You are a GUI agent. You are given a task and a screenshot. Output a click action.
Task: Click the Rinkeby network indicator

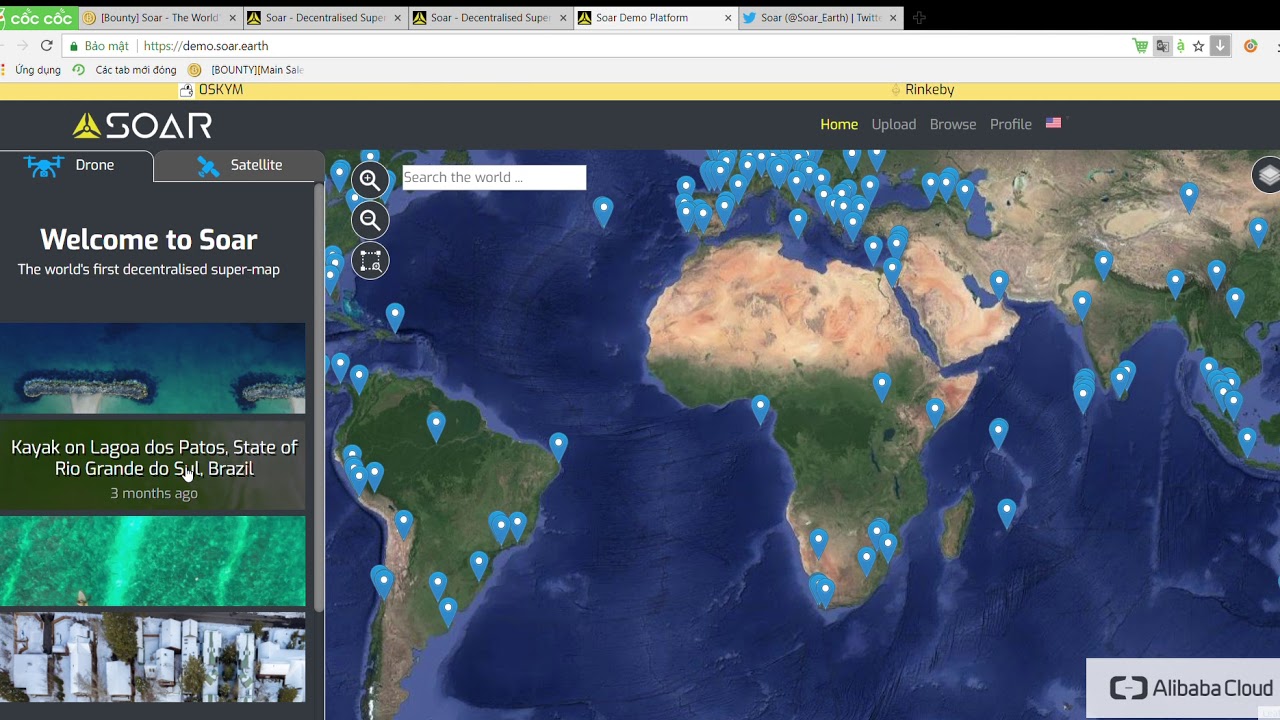click(922, 90)
